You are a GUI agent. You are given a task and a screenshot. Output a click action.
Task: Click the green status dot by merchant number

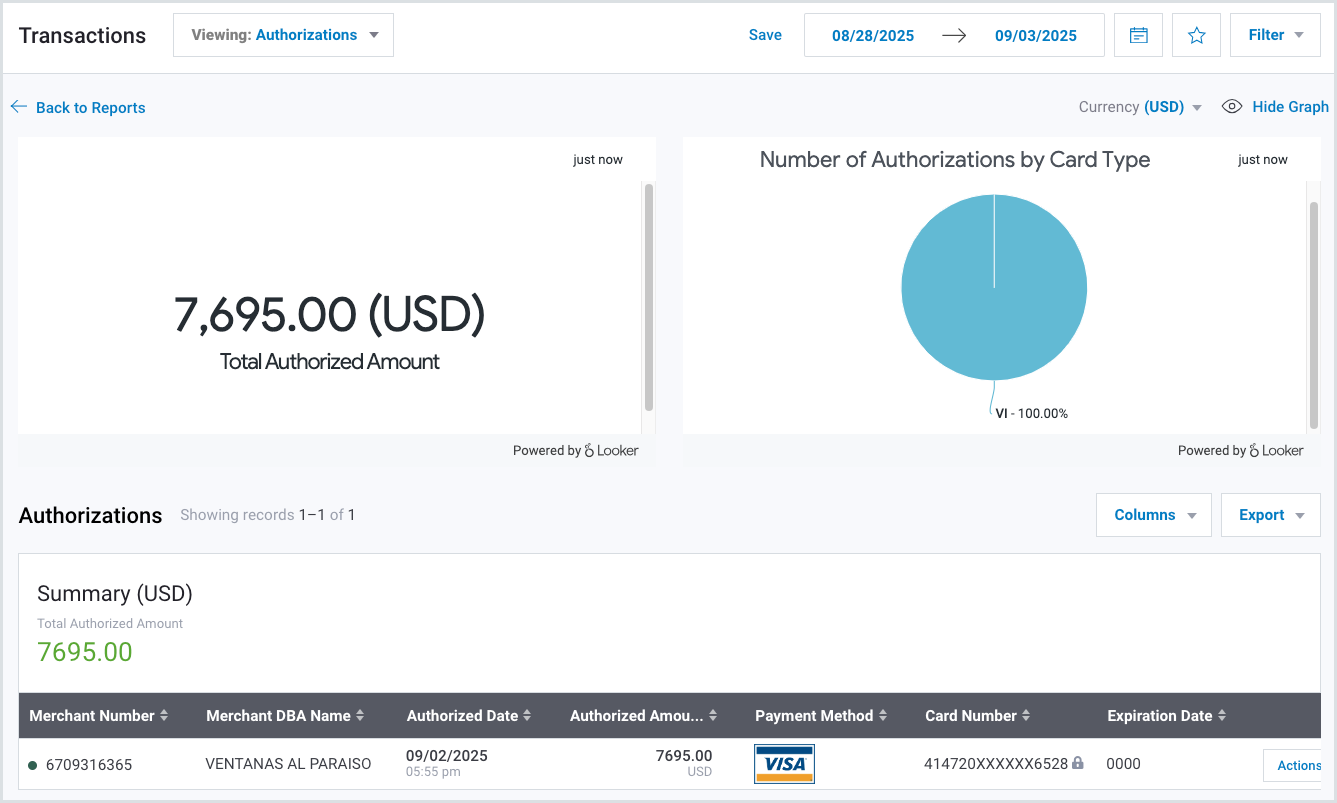coord(33,766)
